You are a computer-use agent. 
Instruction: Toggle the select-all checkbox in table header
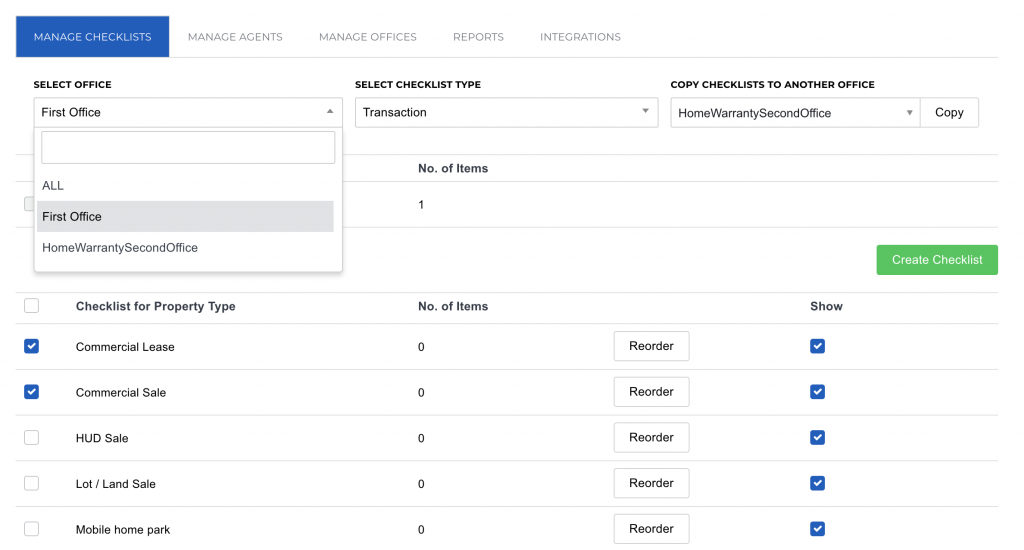tap(31, 306)
